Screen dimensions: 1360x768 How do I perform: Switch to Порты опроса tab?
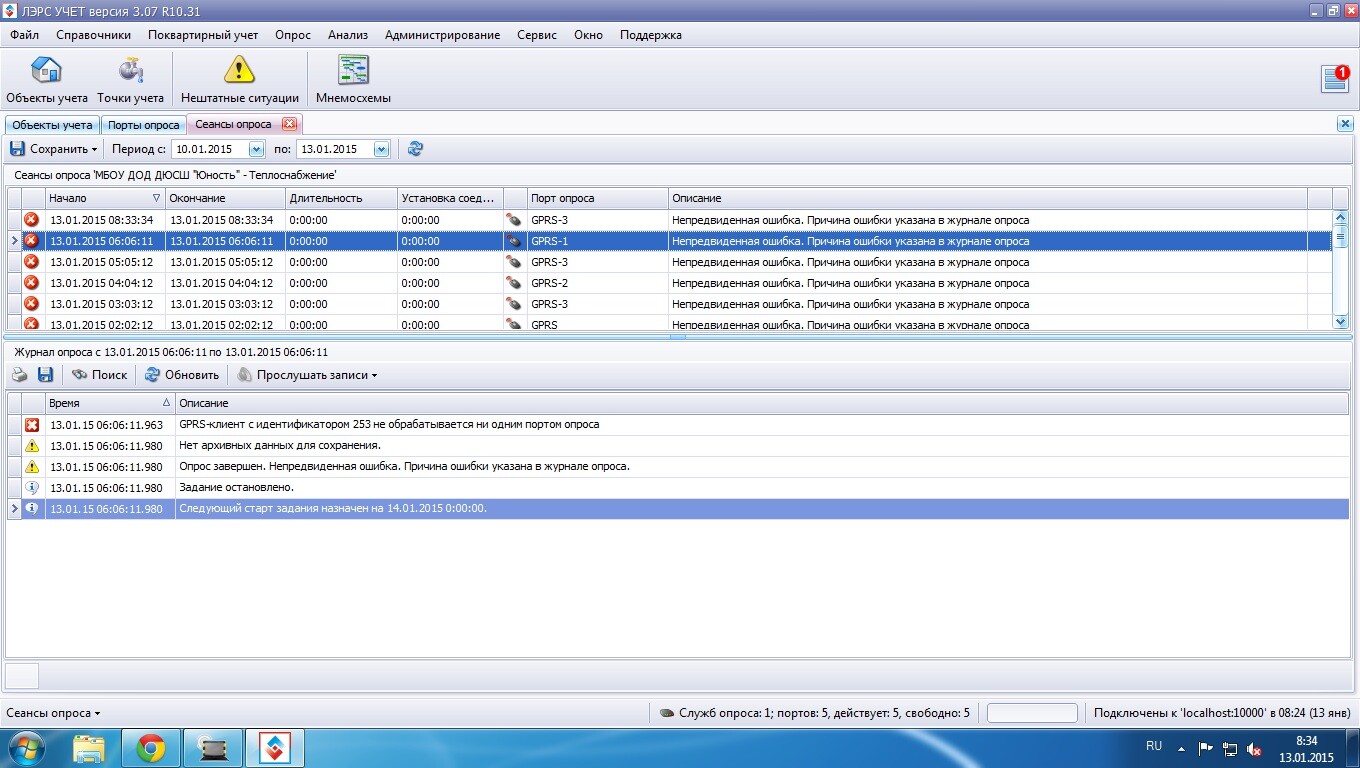(144, 125)
